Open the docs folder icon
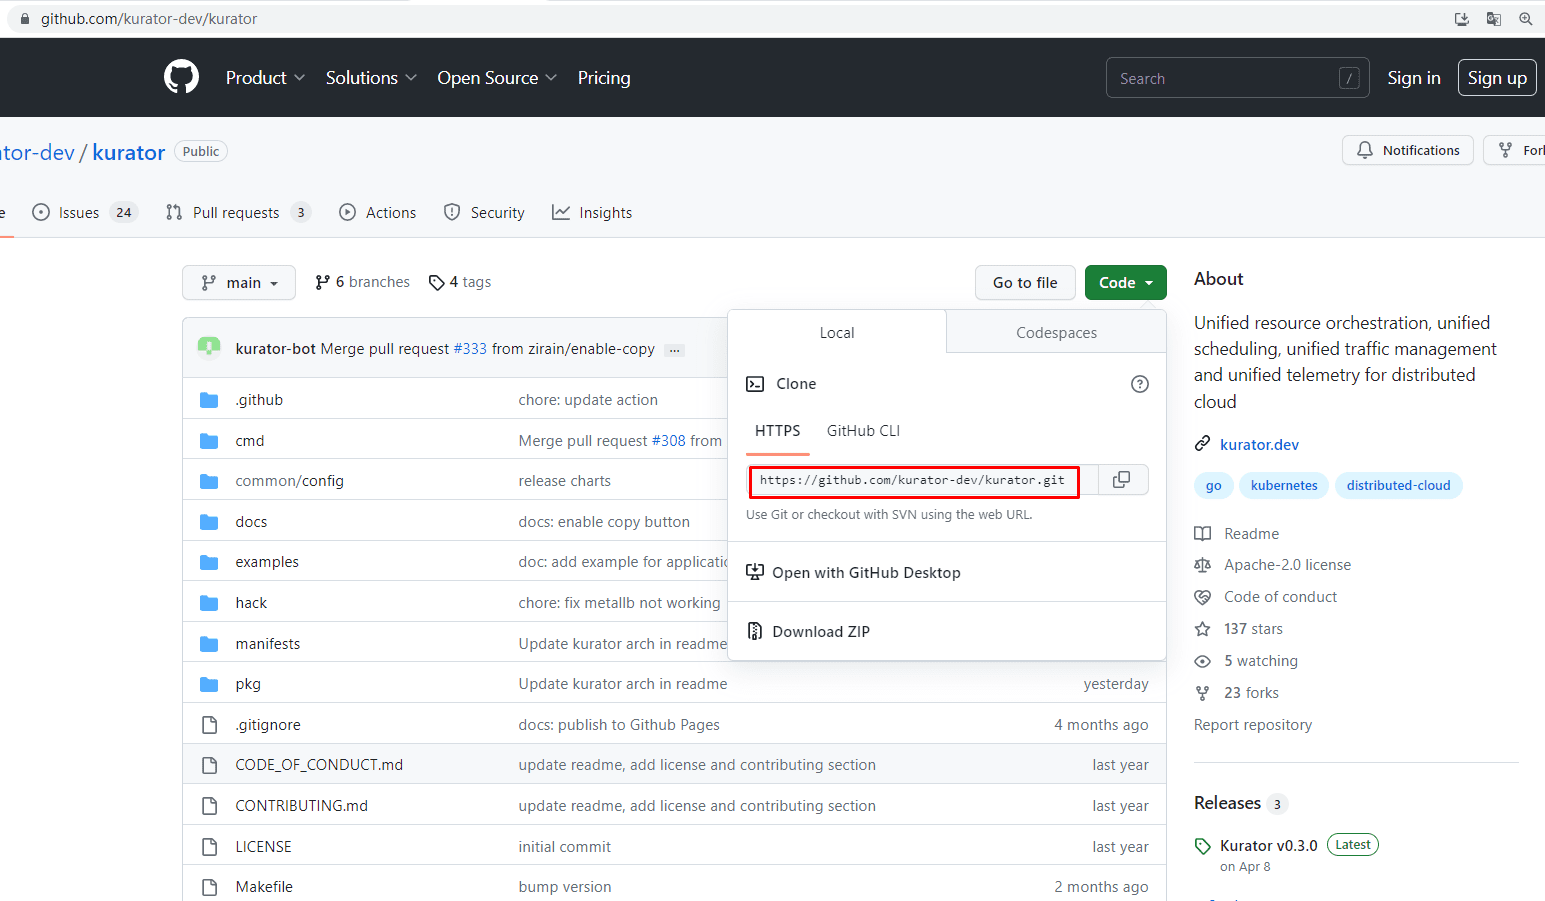The width and height of the screenshot is (1545, 901). [209, 522]
